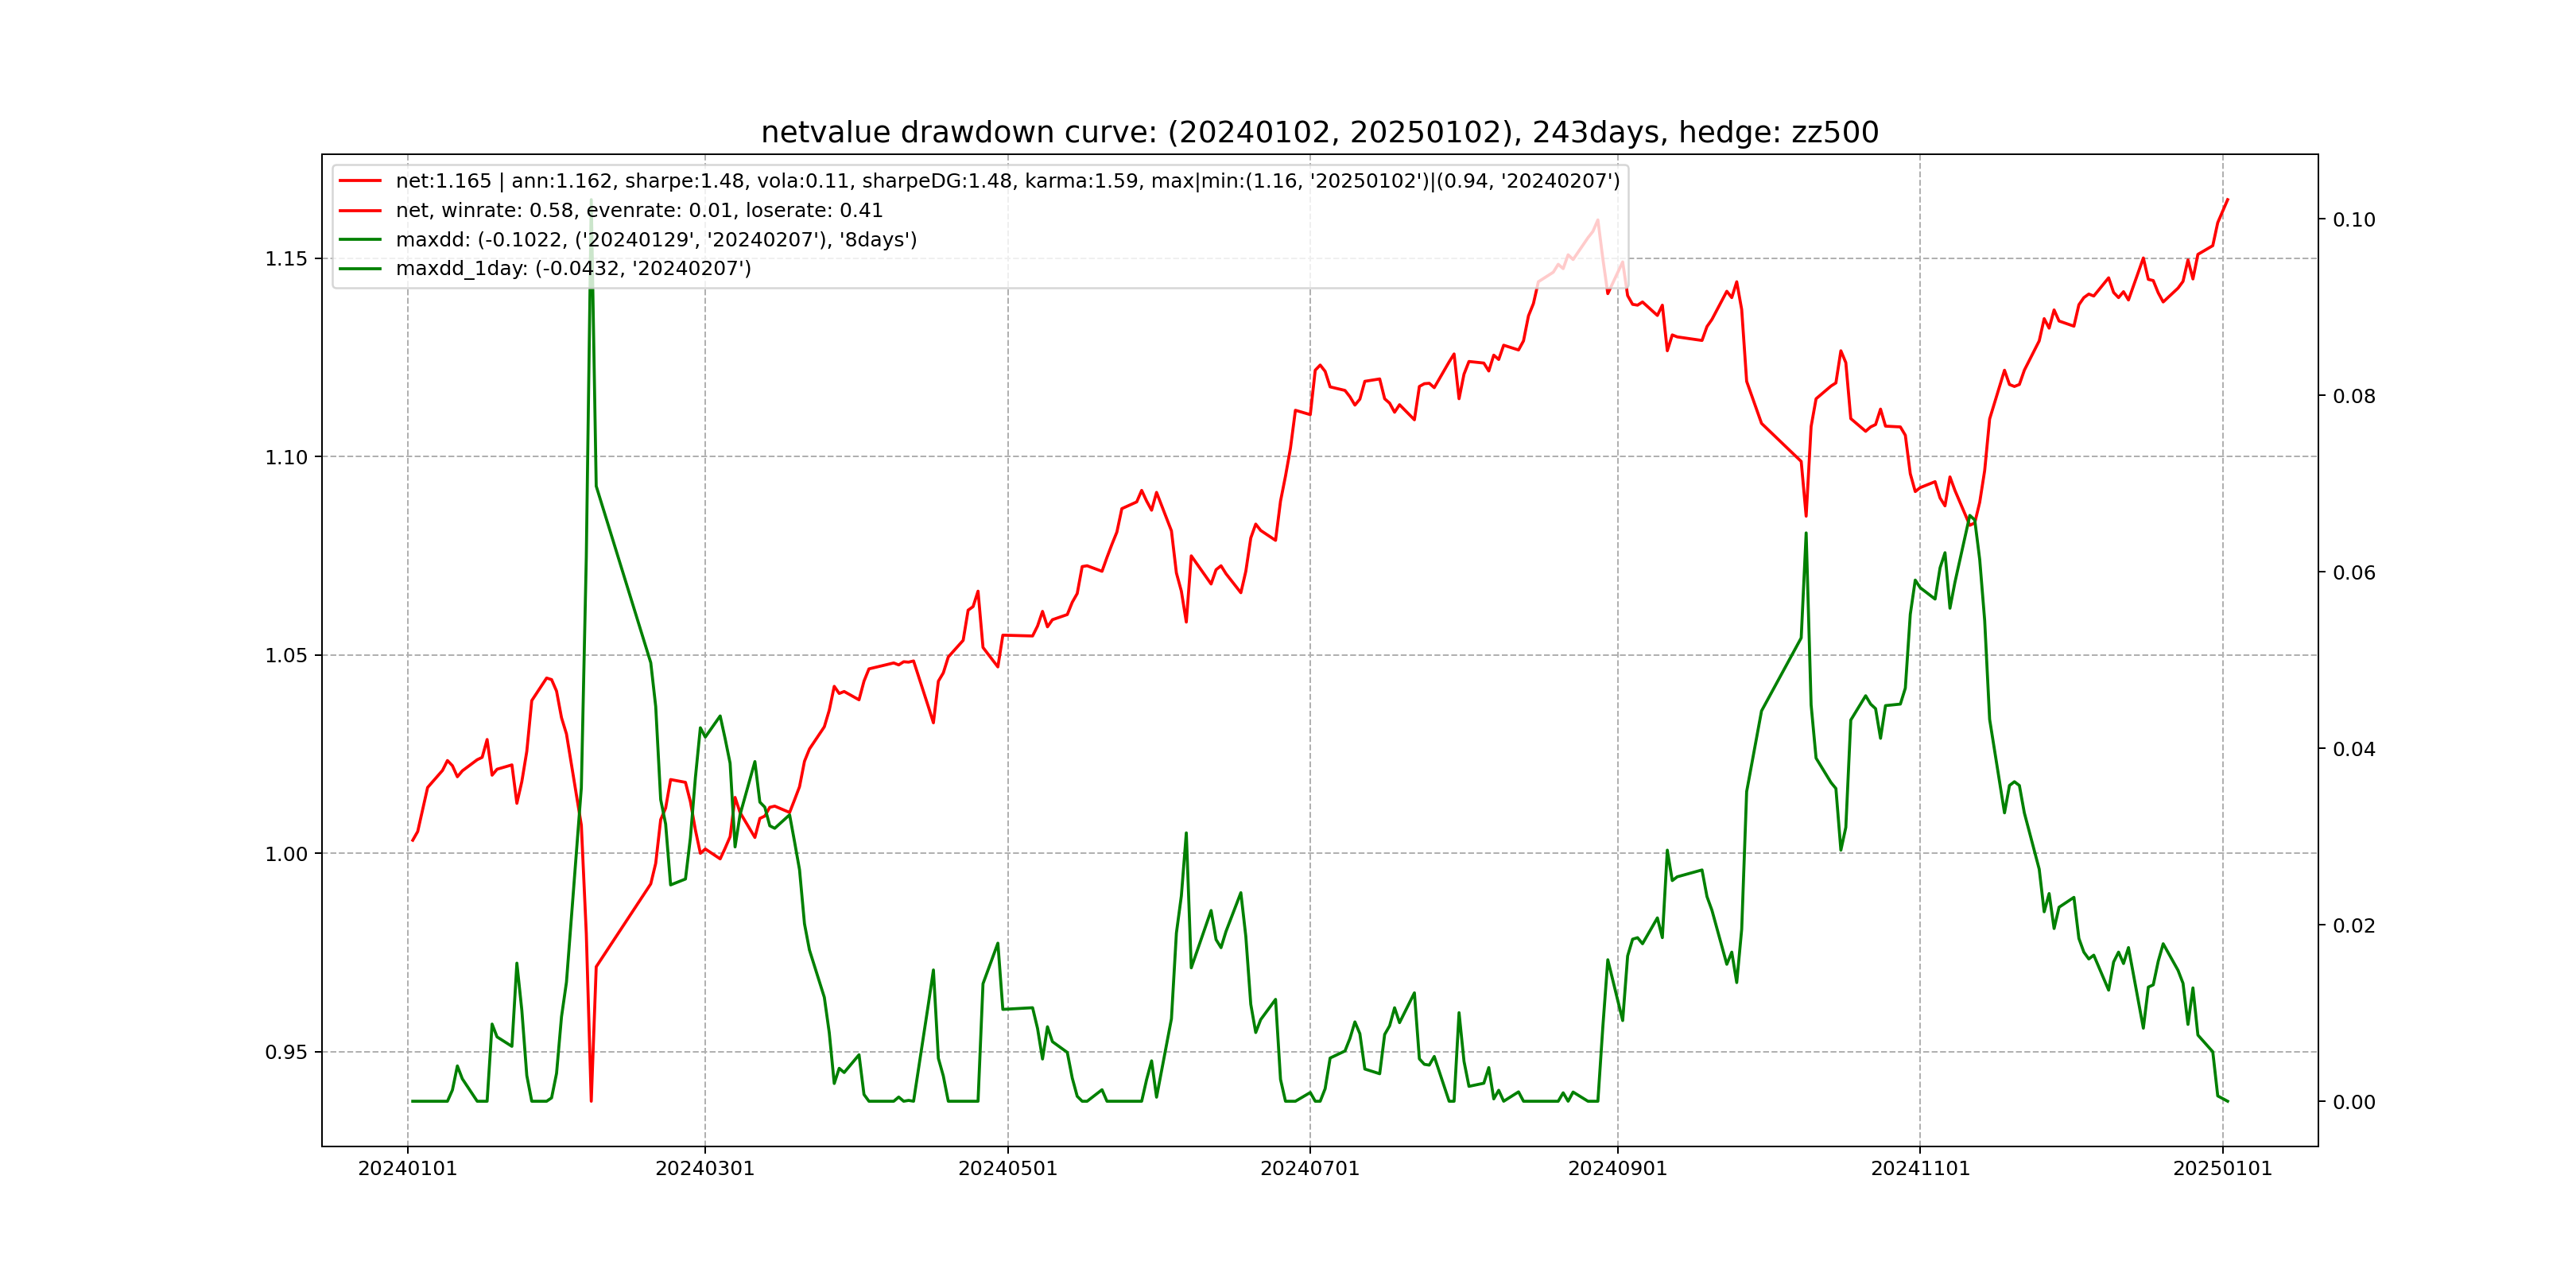2576x1288 pixels.
Task: Click x-axis tick label 20240301
Action: tap(704, 1169)
